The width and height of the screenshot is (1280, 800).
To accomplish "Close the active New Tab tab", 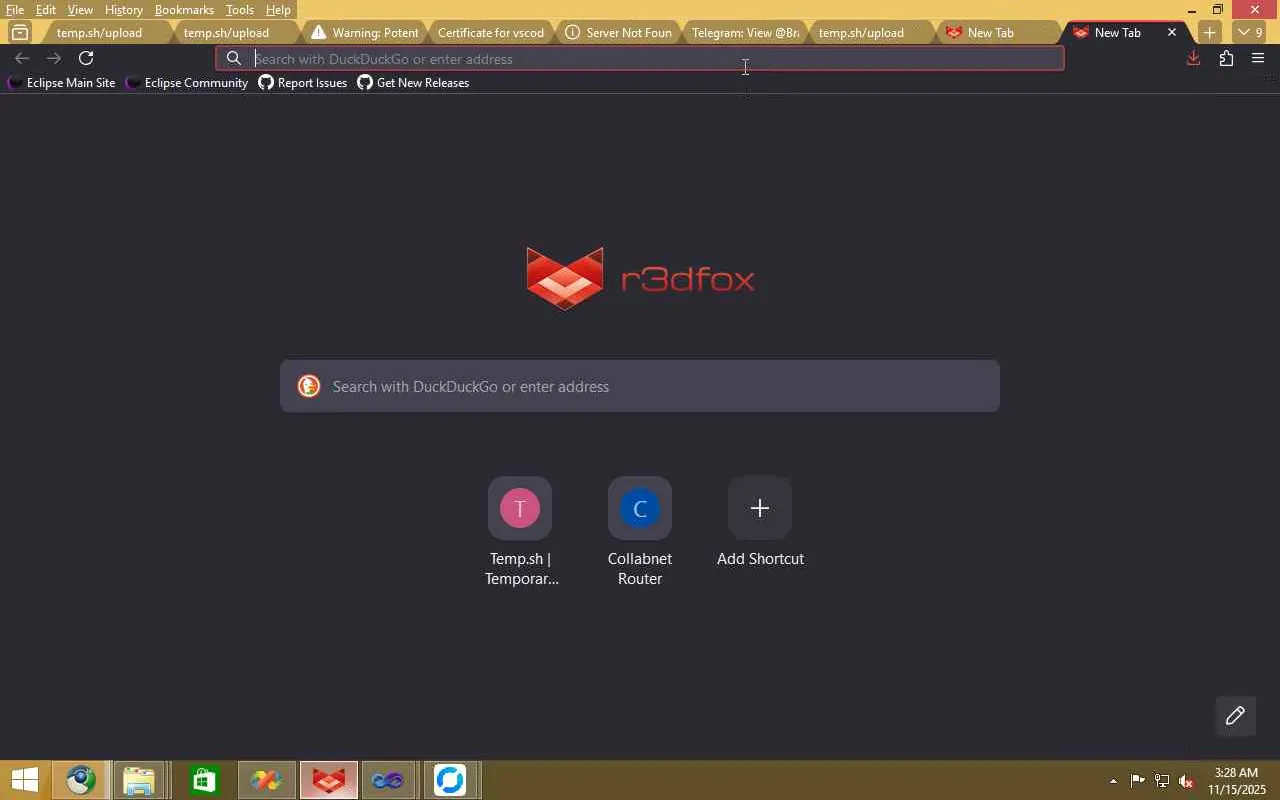I will [x=1172, y=32].
